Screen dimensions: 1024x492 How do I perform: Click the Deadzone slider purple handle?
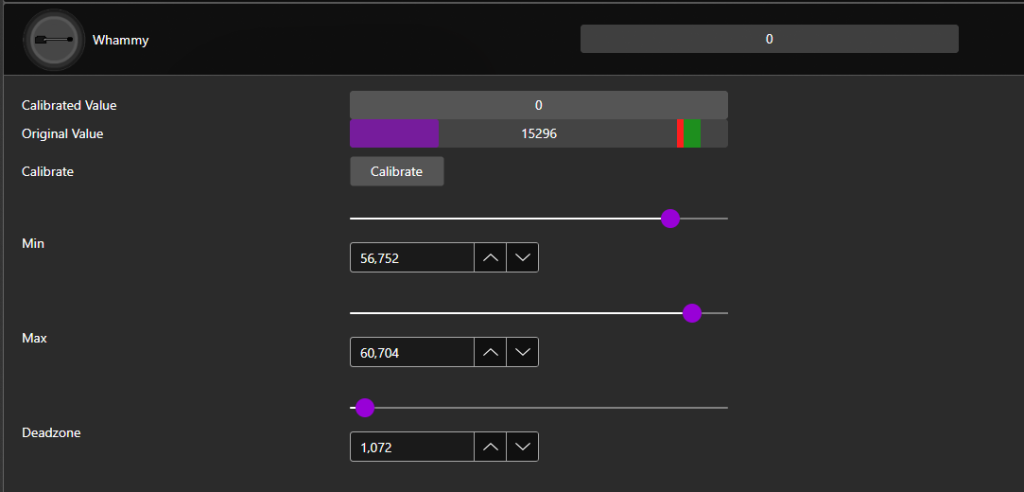[365, 408]
